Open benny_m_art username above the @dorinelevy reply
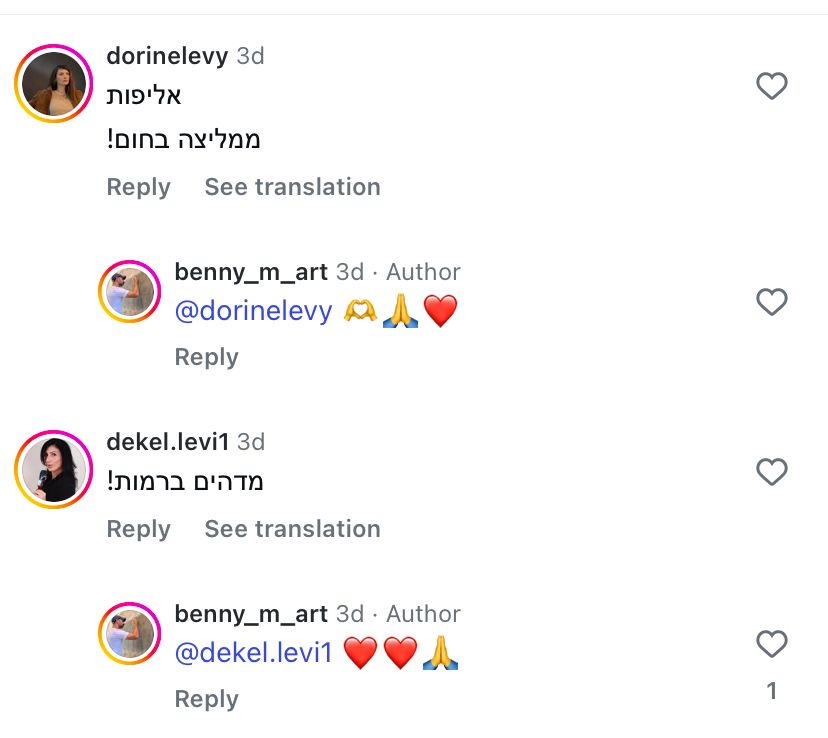 pyautogui.click(x=251, y=272)
